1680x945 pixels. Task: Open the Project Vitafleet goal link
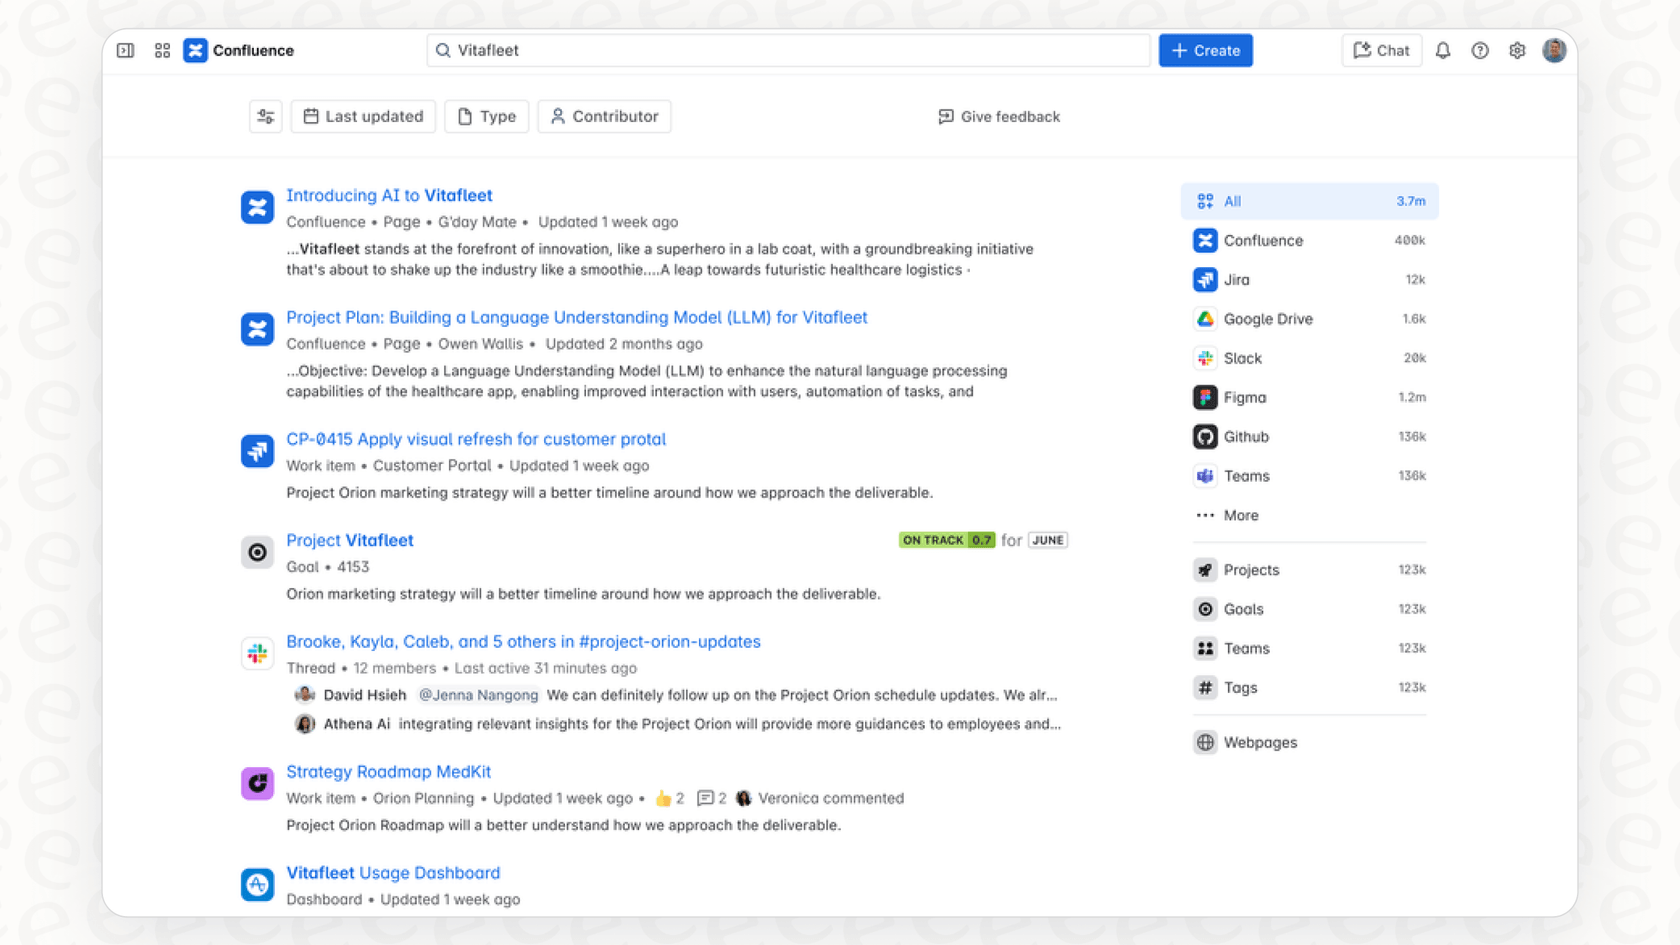pyautogui.click(x=349, y=540)
